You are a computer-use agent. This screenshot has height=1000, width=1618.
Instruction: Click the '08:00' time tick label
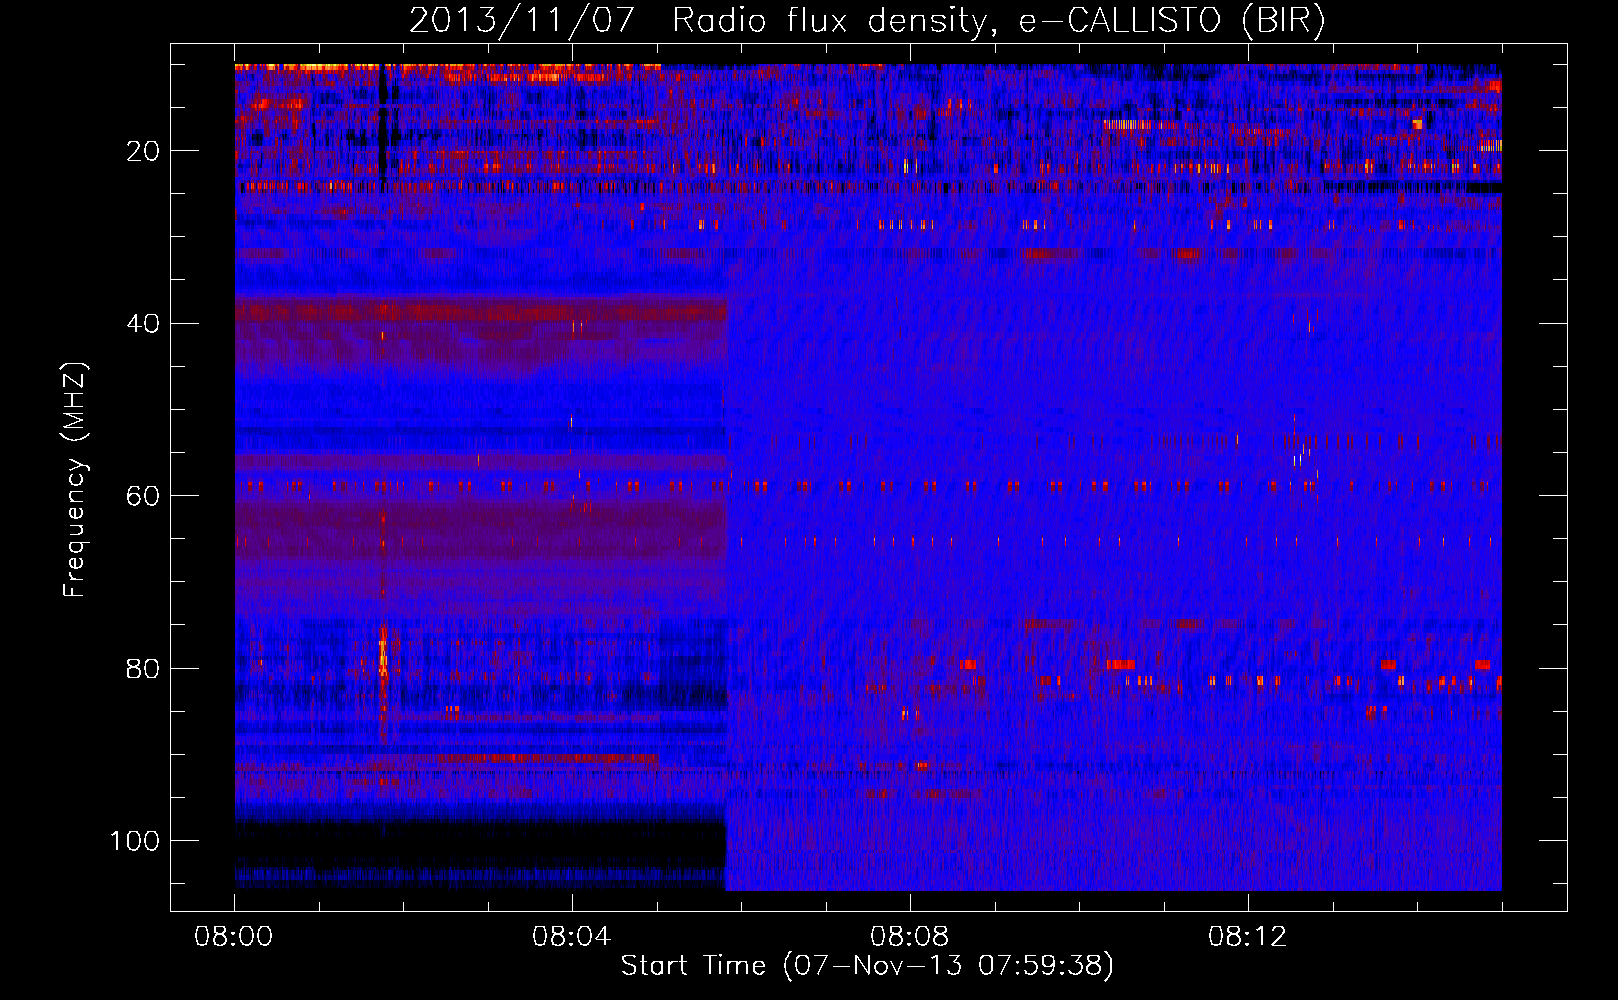pos(234,937)
